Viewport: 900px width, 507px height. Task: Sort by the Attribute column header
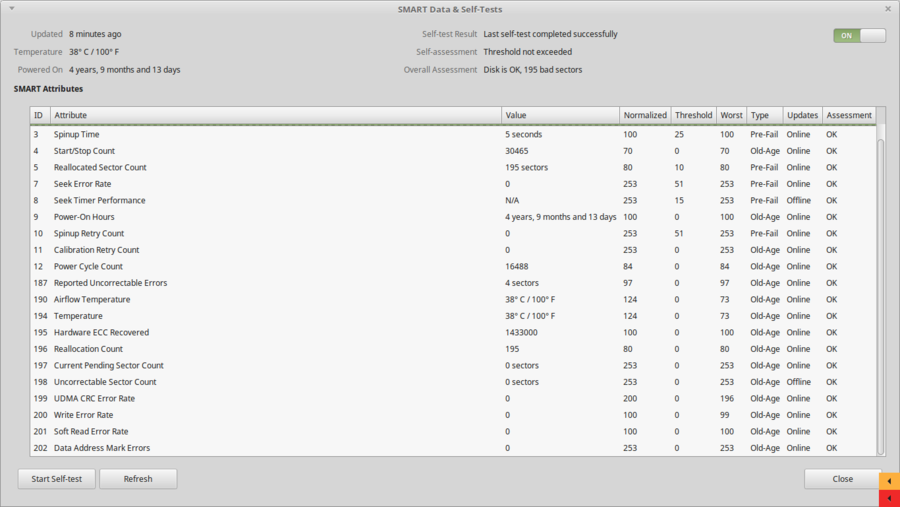pyautogui.click(x=276, y=115)
